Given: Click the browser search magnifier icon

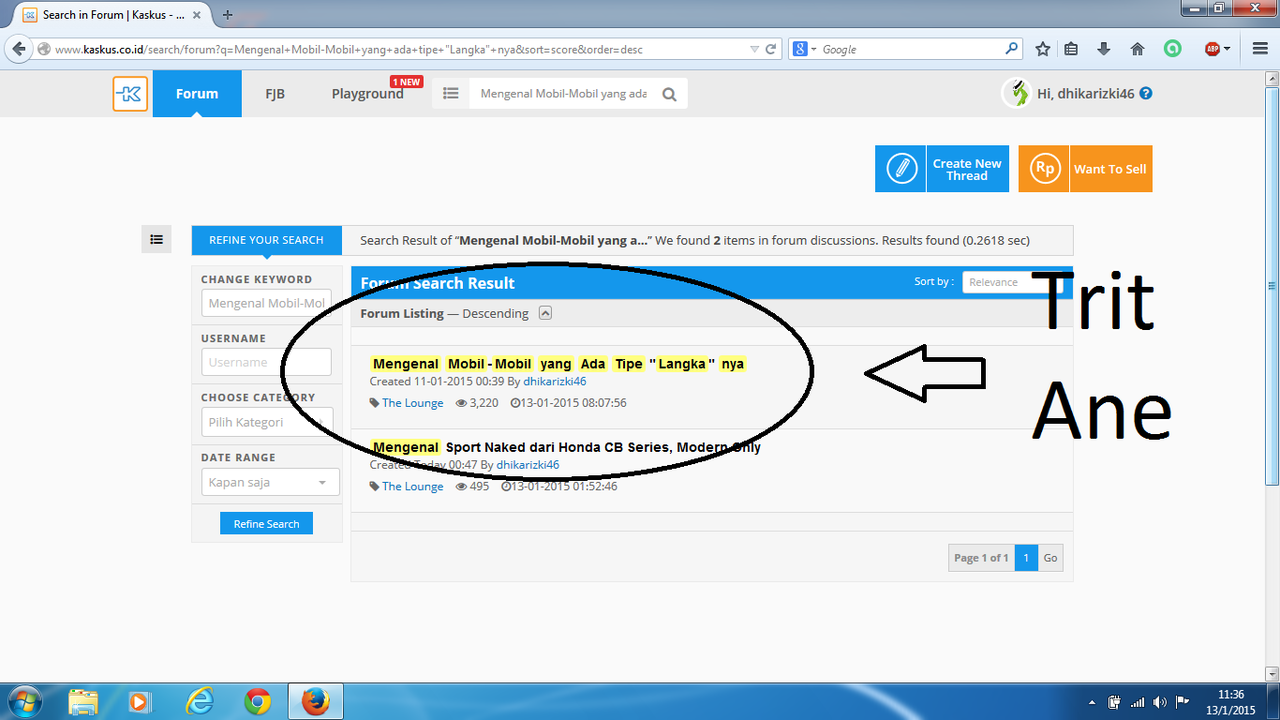Looking at the screenshot, I should pyautogui.click(x=1012, y=49).
